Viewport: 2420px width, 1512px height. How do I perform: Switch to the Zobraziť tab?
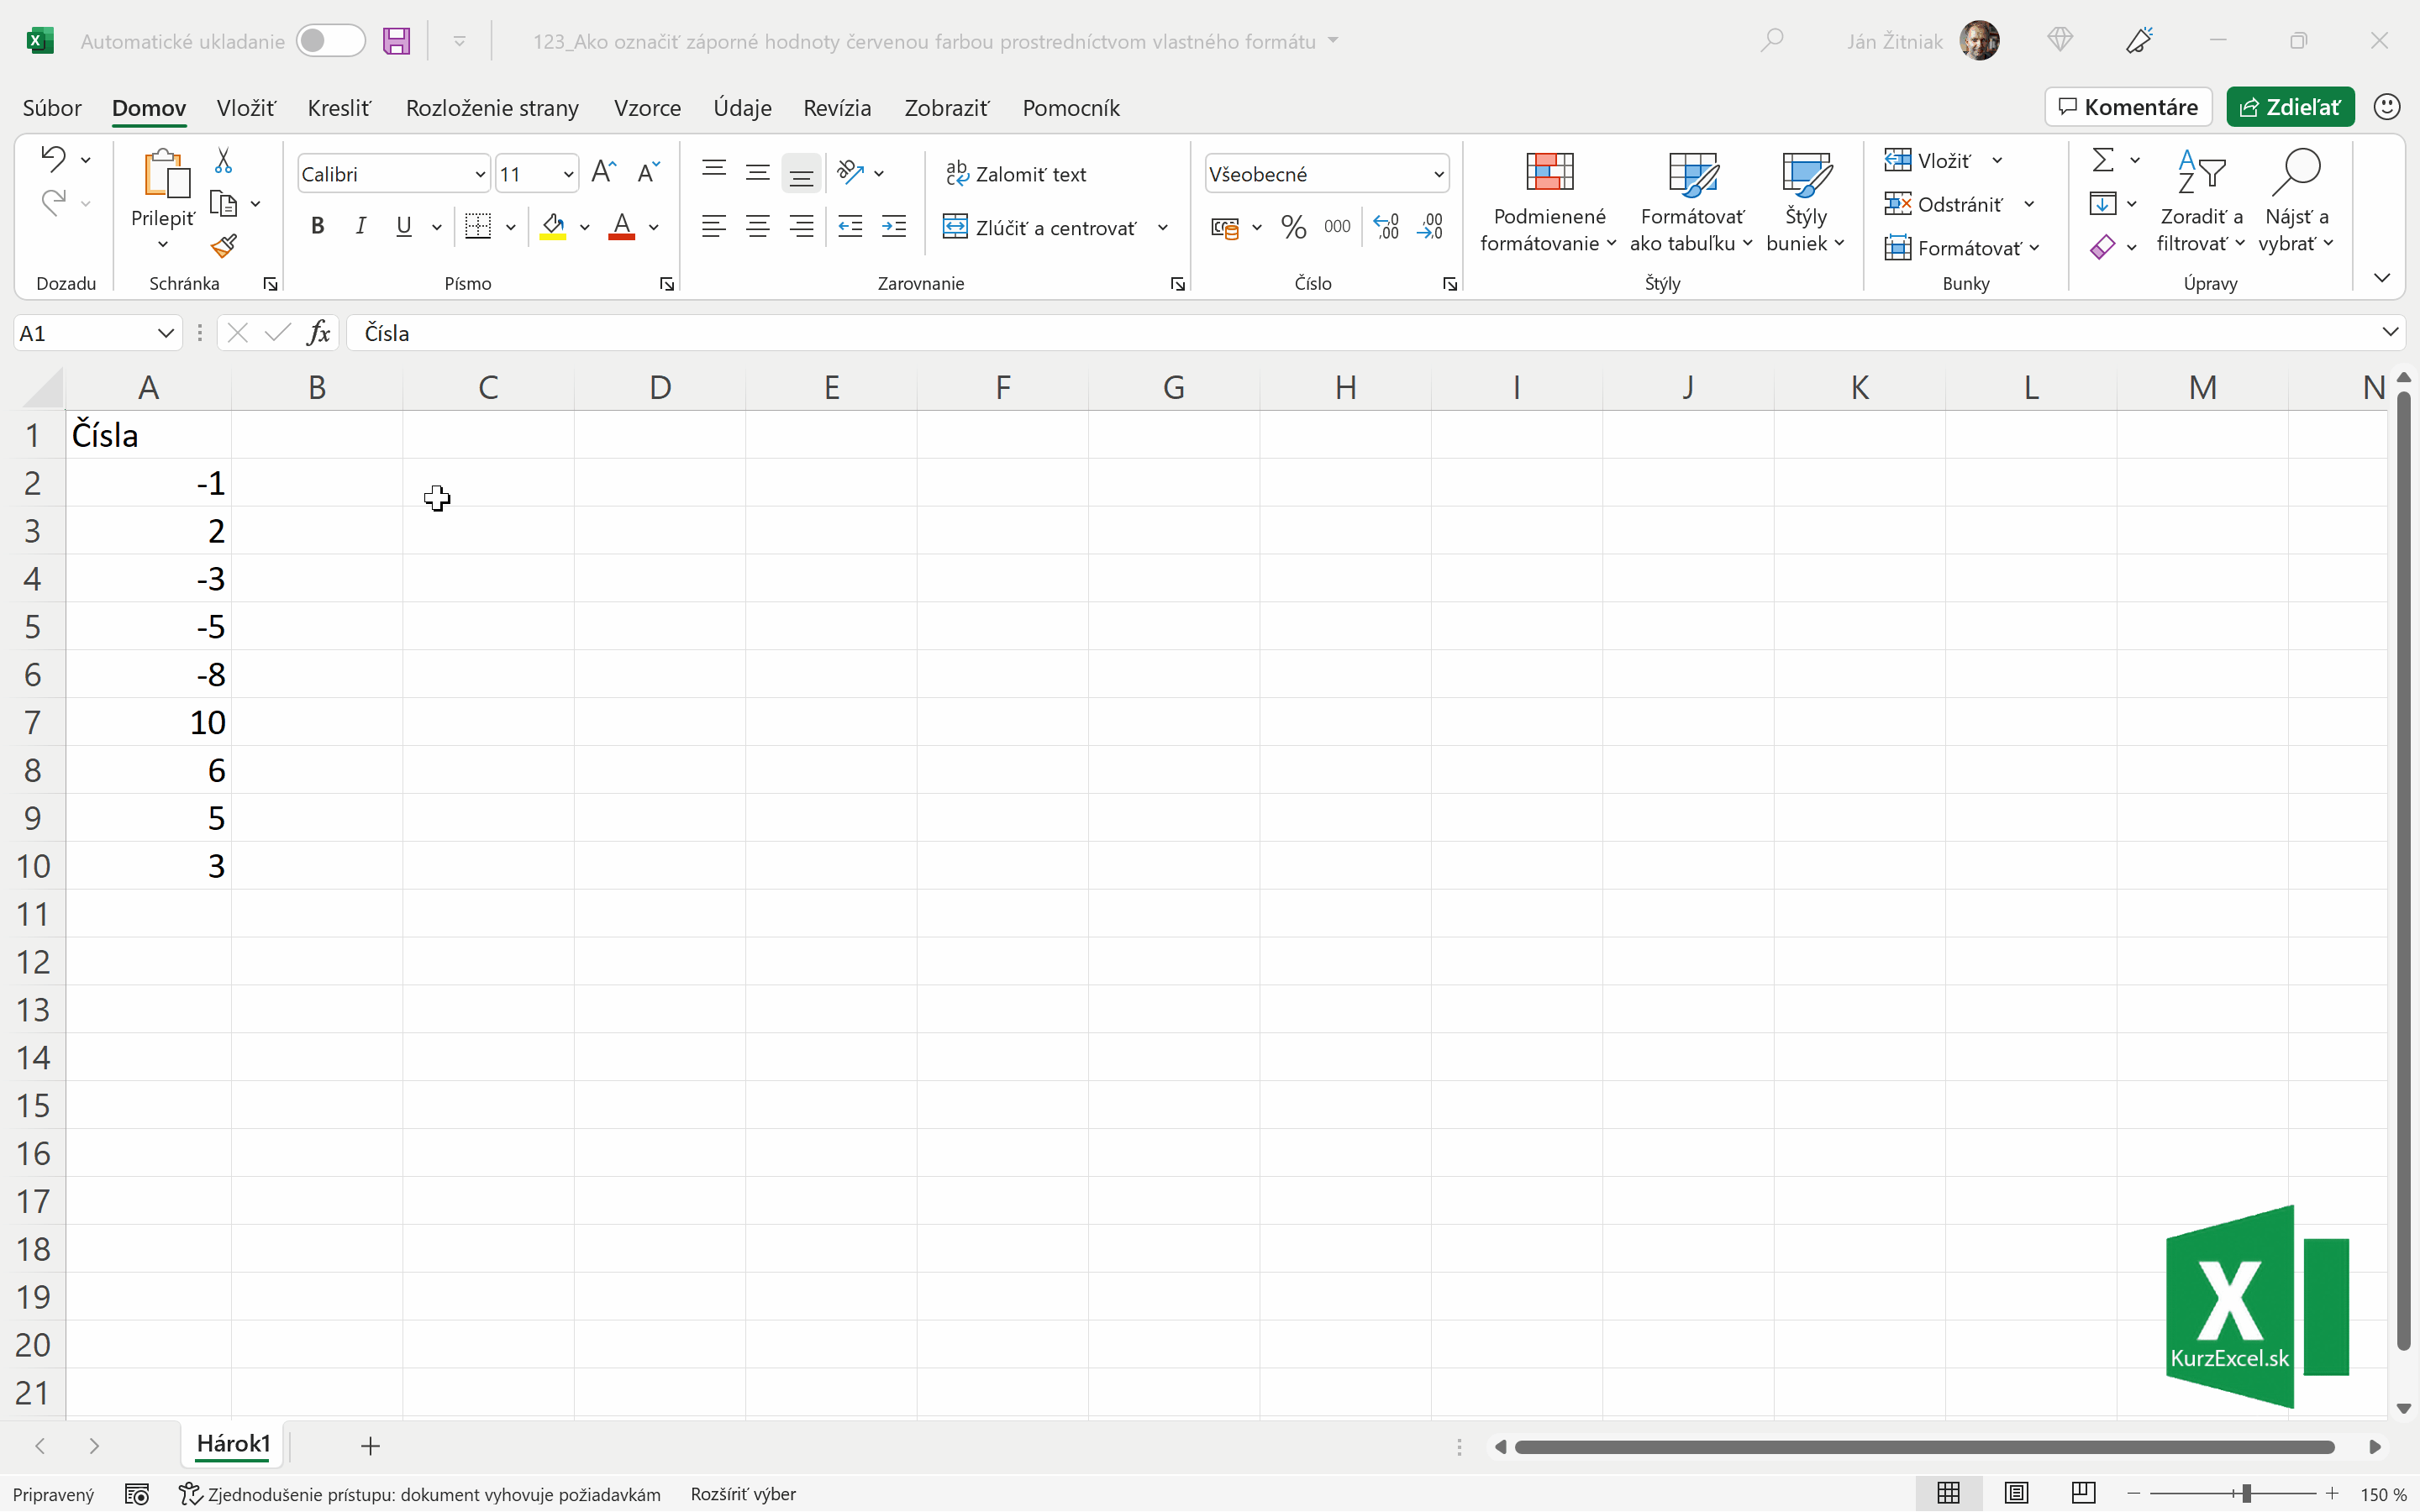947,108
